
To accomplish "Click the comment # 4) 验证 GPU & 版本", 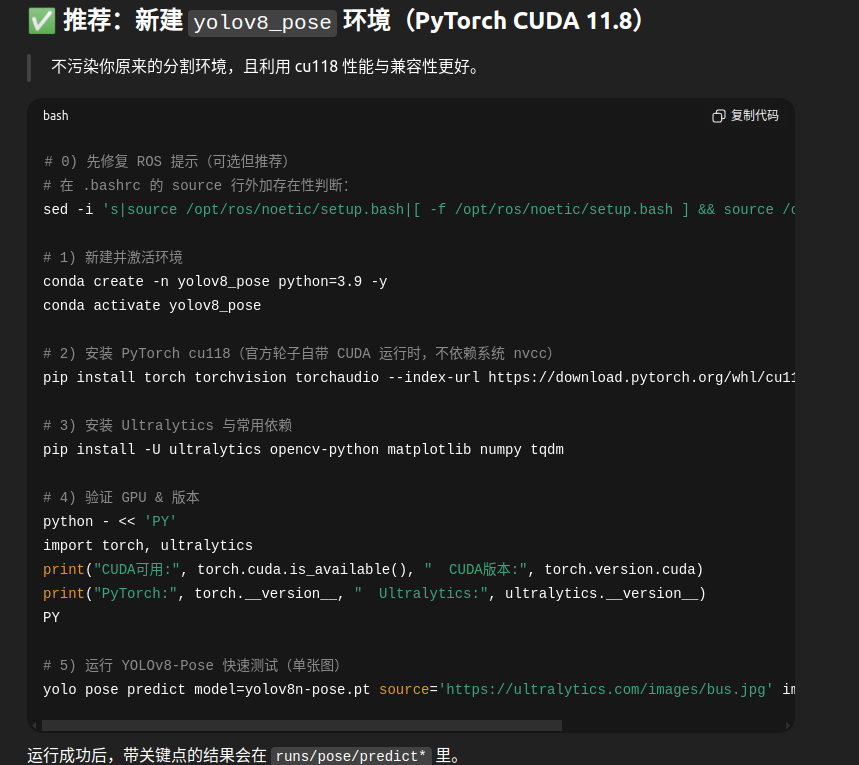I will coord(120,497).
